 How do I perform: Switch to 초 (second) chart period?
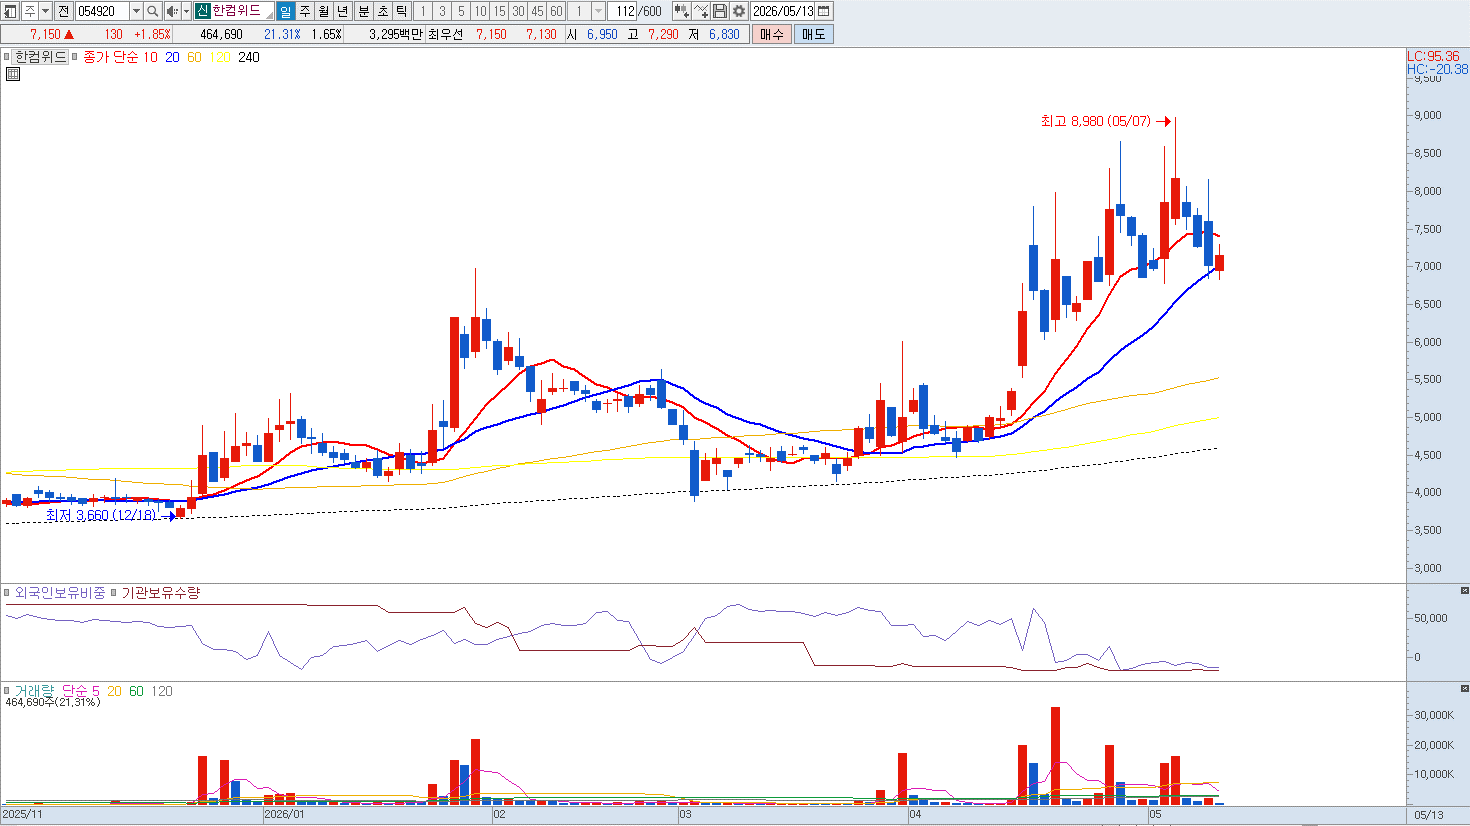[383, 11]
